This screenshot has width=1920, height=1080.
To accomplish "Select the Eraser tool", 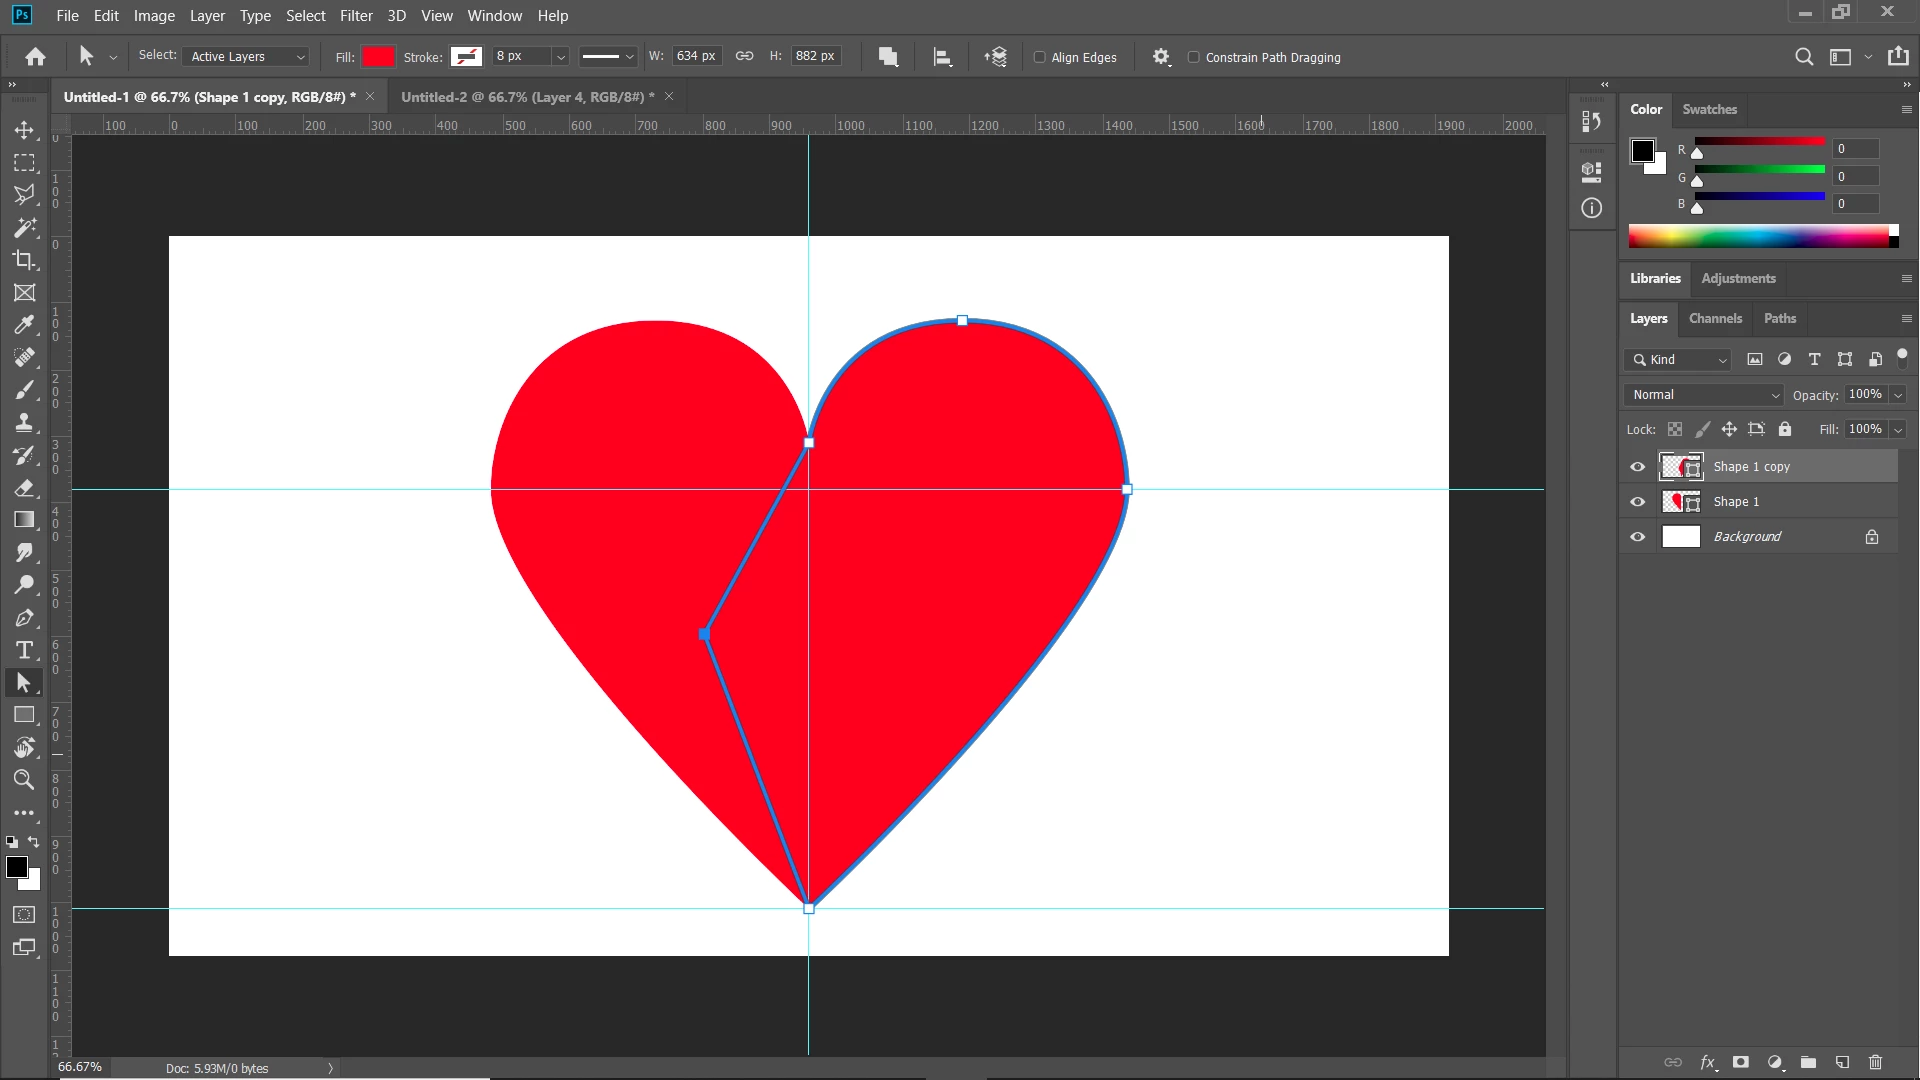I will [x=24, y=488].
